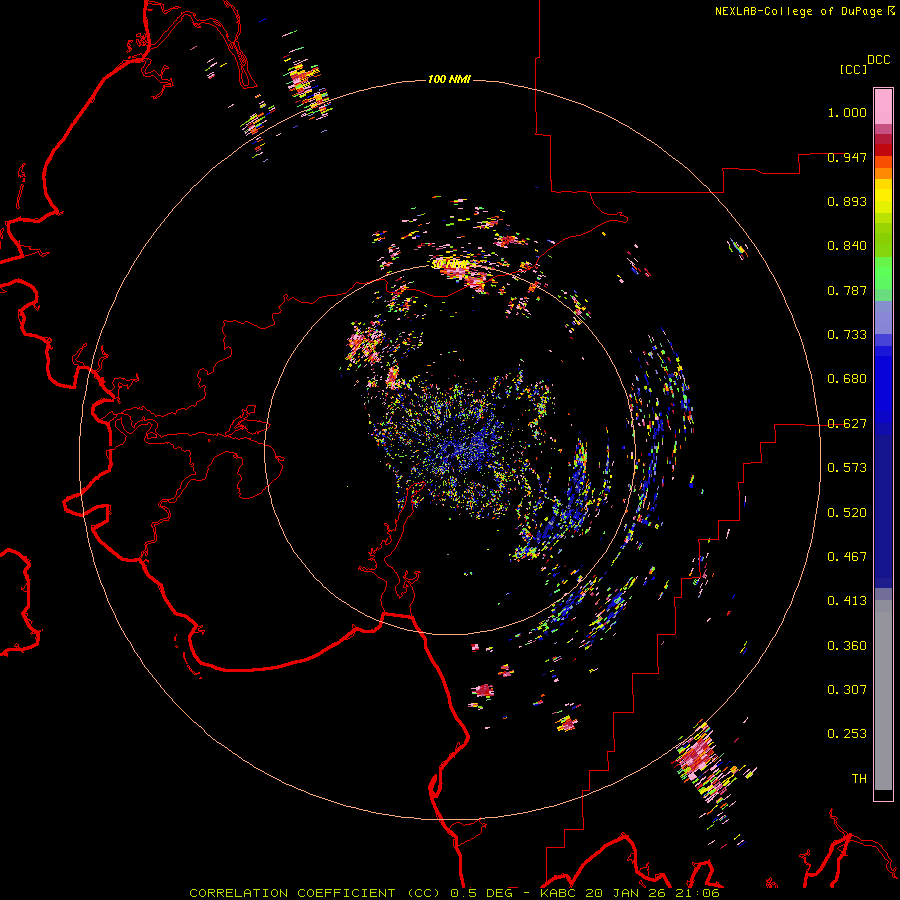Select the 0.840 scale value
The width and height of the screenshot is (900, 900).
847,246
